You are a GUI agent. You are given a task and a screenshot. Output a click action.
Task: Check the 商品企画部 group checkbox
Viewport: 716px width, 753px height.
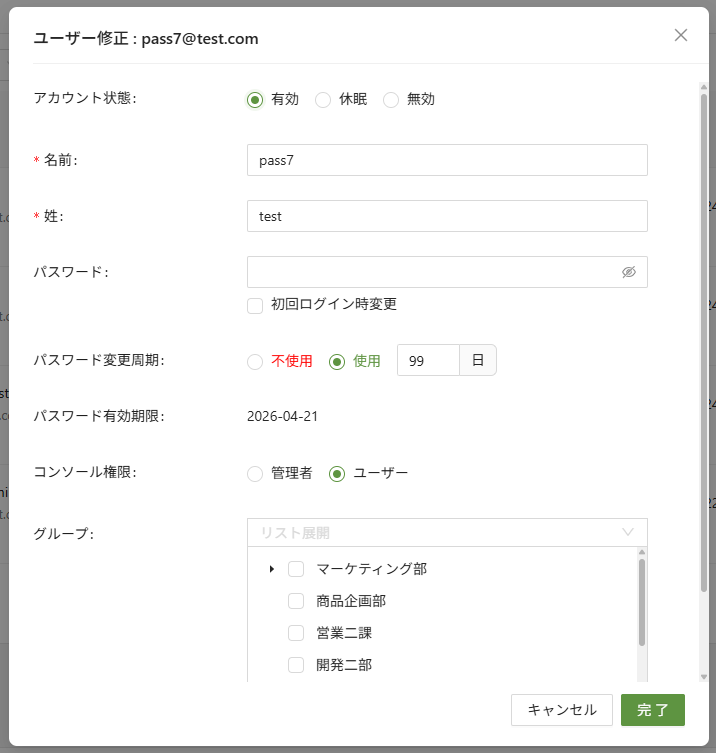[x=296, y=601]
